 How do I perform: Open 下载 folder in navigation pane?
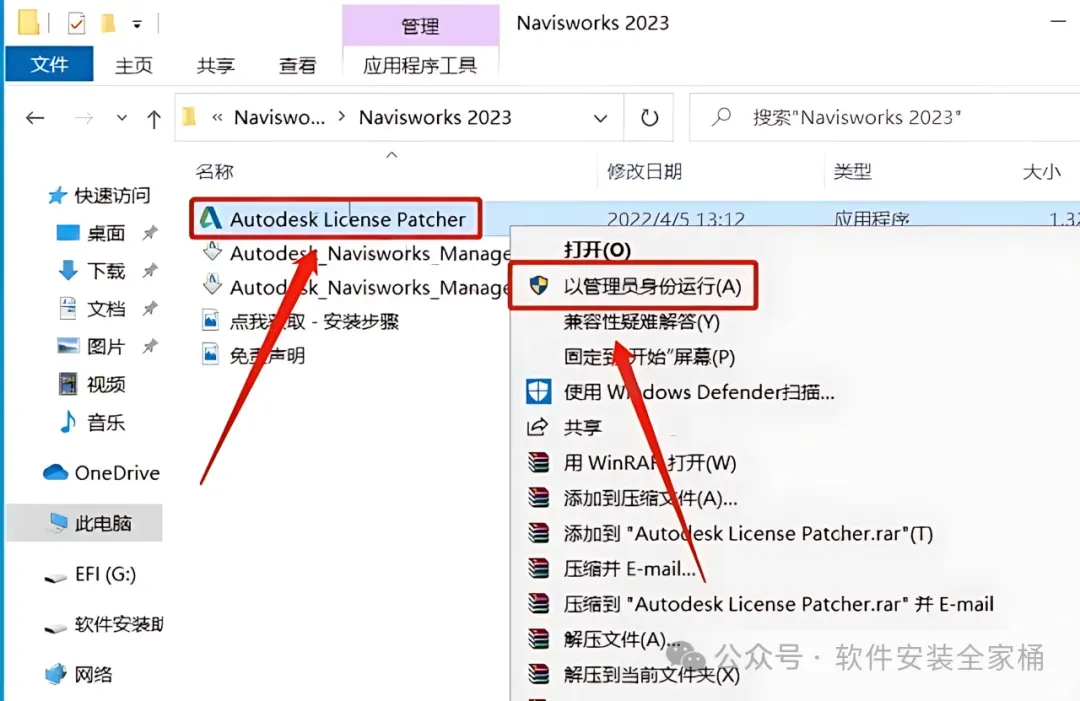tap(105, 271)
